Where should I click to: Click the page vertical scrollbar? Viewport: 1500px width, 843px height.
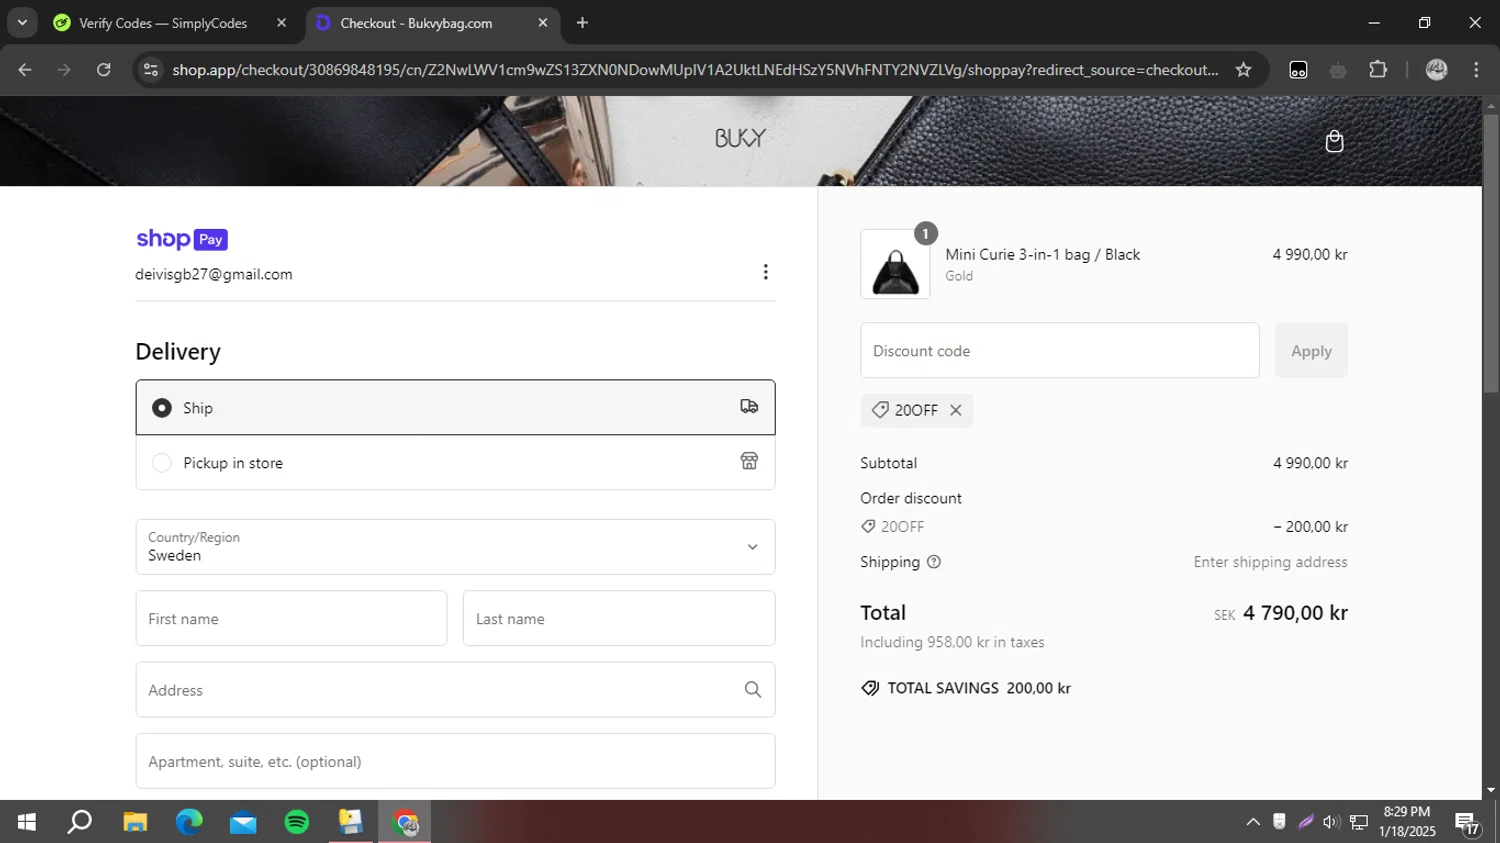[x=1491, y=253]
